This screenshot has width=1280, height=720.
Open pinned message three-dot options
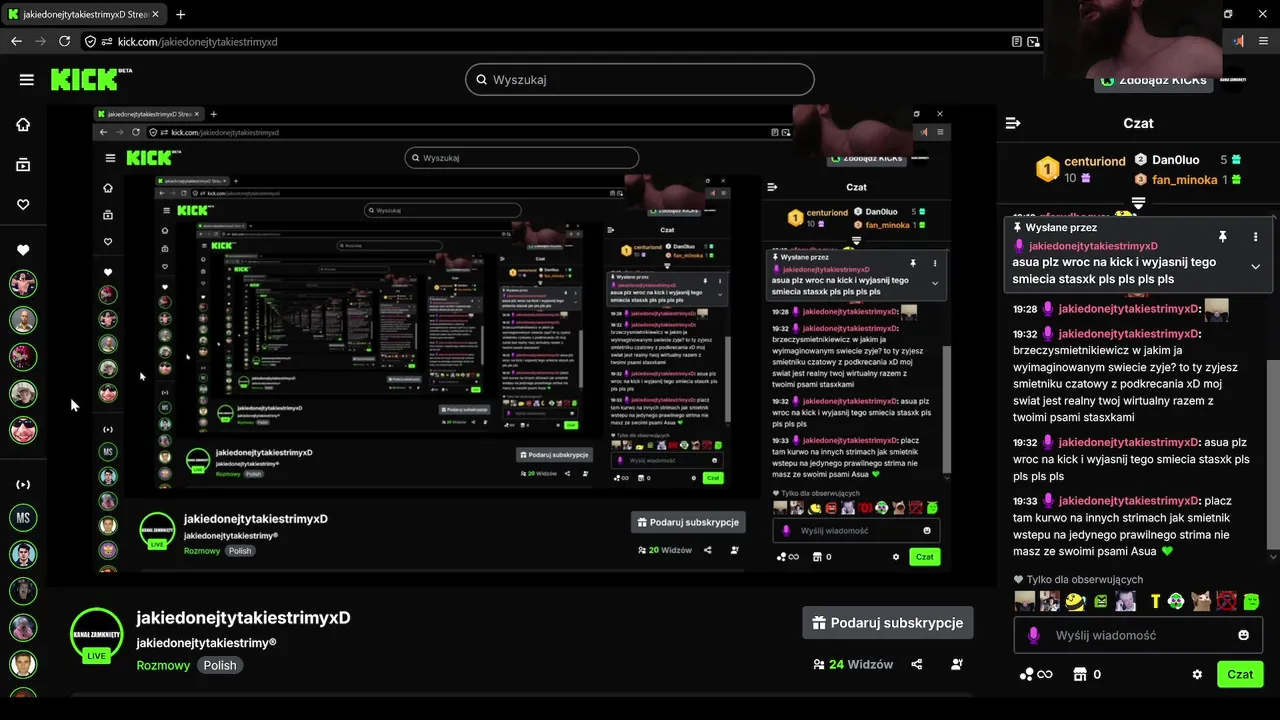click(x=1255, y=237)
